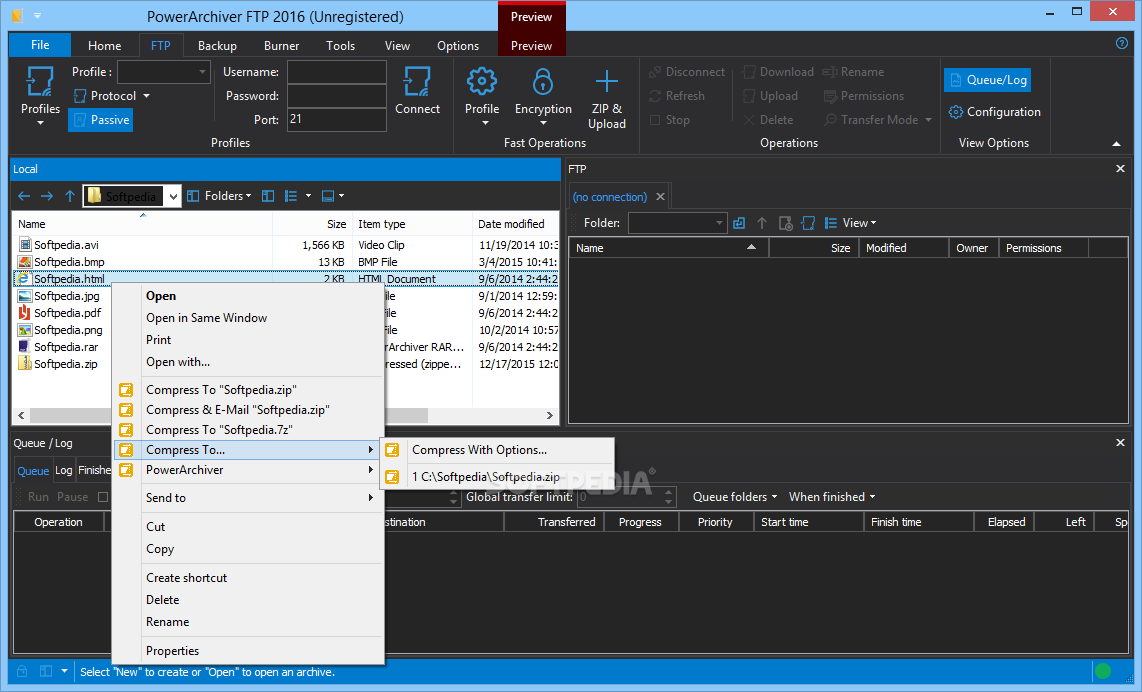Click the Name column header in Local

[142, 224]
